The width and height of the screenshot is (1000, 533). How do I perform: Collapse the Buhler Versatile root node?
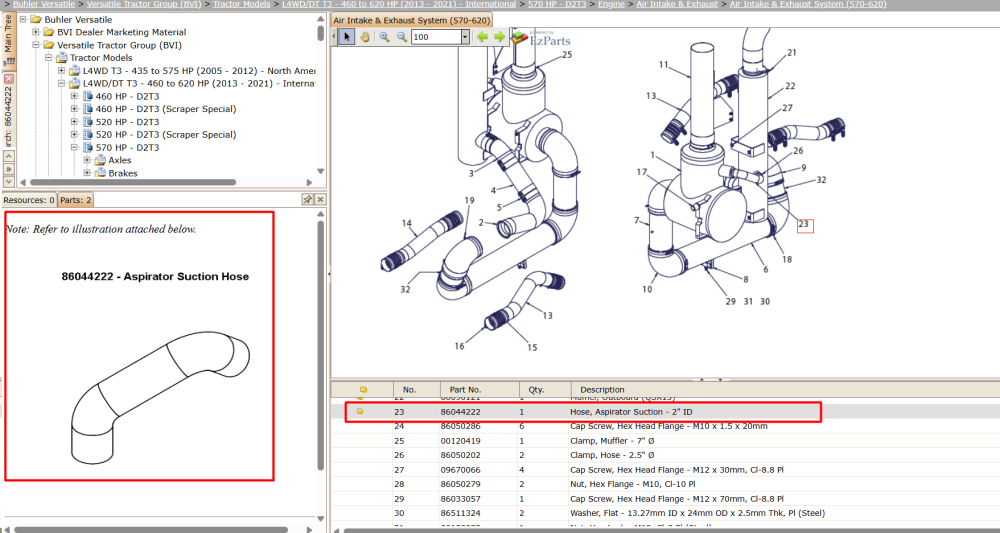click(23, 20)
